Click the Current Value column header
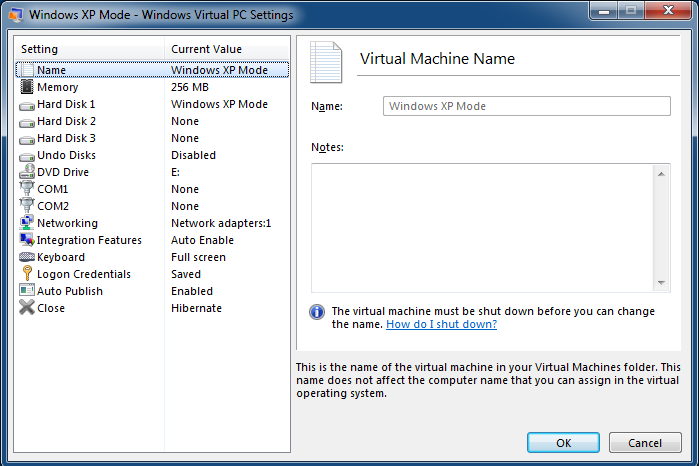The height and width of the screenshot is (466, 699). pyautogui.click(x=227, y=49)
